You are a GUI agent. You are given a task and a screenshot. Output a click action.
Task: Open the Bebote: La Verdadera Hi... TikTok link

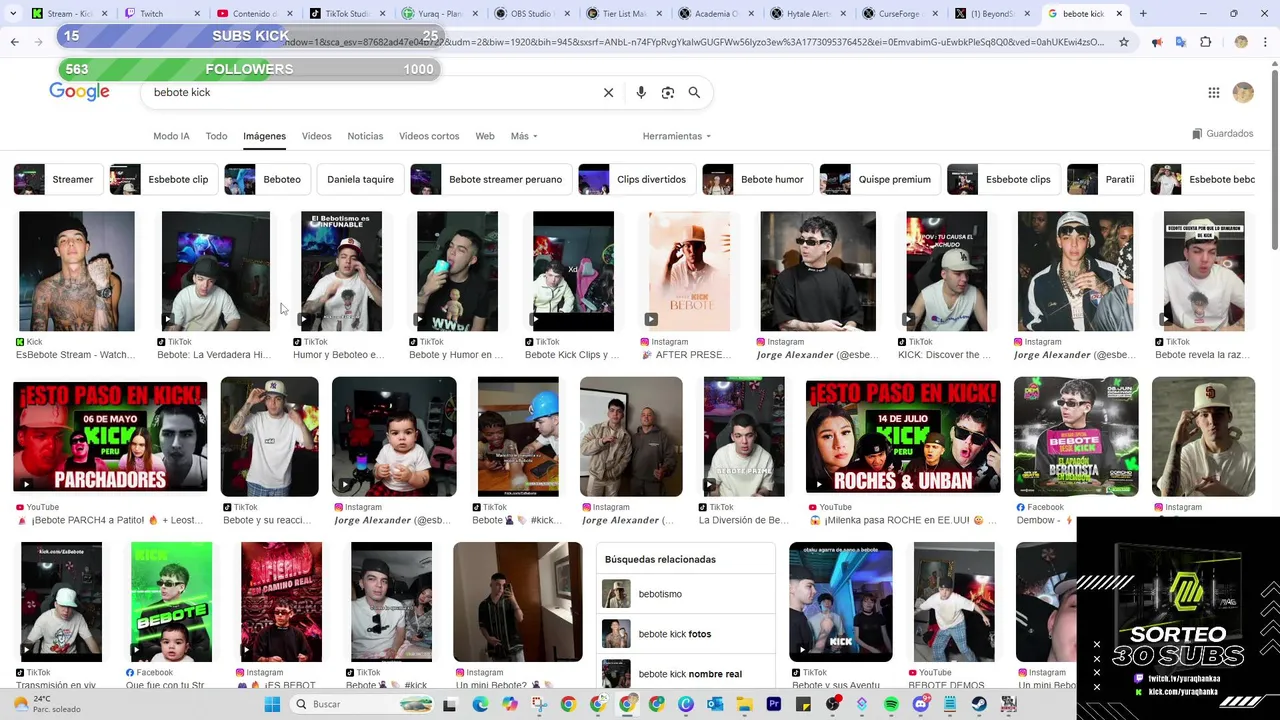pyautogui.click(x=214, y=355)
